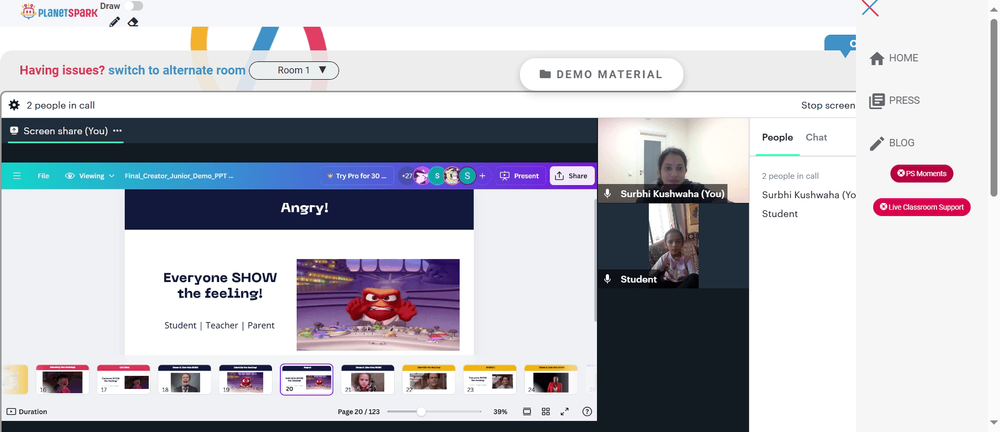
Task: Open the DEMO MATERIAL button
Action: pos(601,74)
